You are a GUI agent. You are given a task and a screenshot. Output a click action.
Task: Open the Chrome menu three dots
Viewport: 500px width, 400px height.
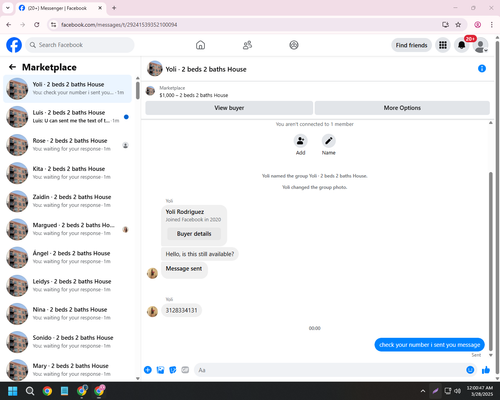point(491,25)
